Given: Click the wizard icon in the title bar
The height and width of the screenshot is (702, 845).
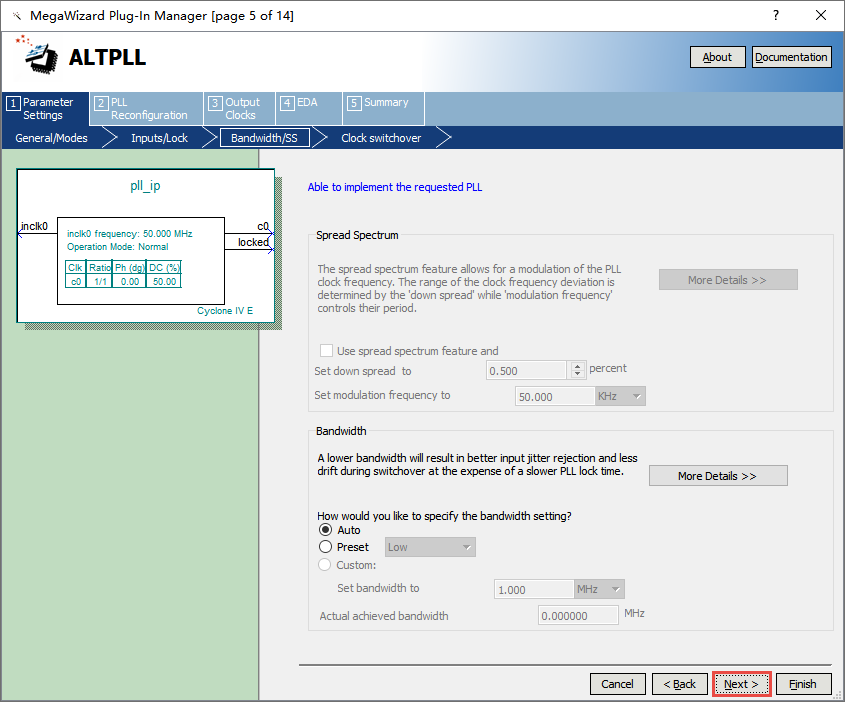Looking at the screenshot, I should 17,16.
